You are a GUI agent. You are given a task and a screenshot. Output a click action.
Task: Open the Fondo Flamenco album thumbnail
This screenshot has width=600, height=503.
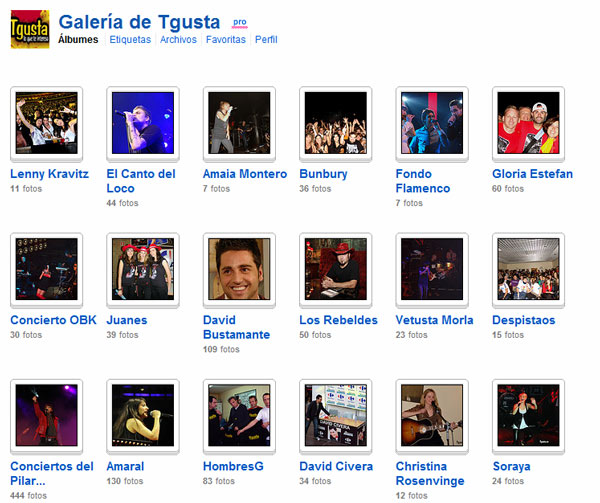pos(432,123)
